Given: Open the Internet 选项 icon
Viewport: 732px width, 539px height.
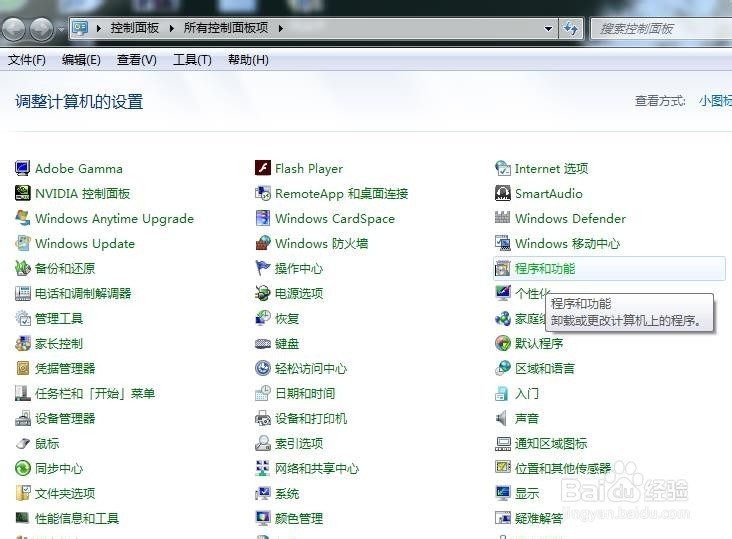Looking at the screenshot, I should coord(503,168).
